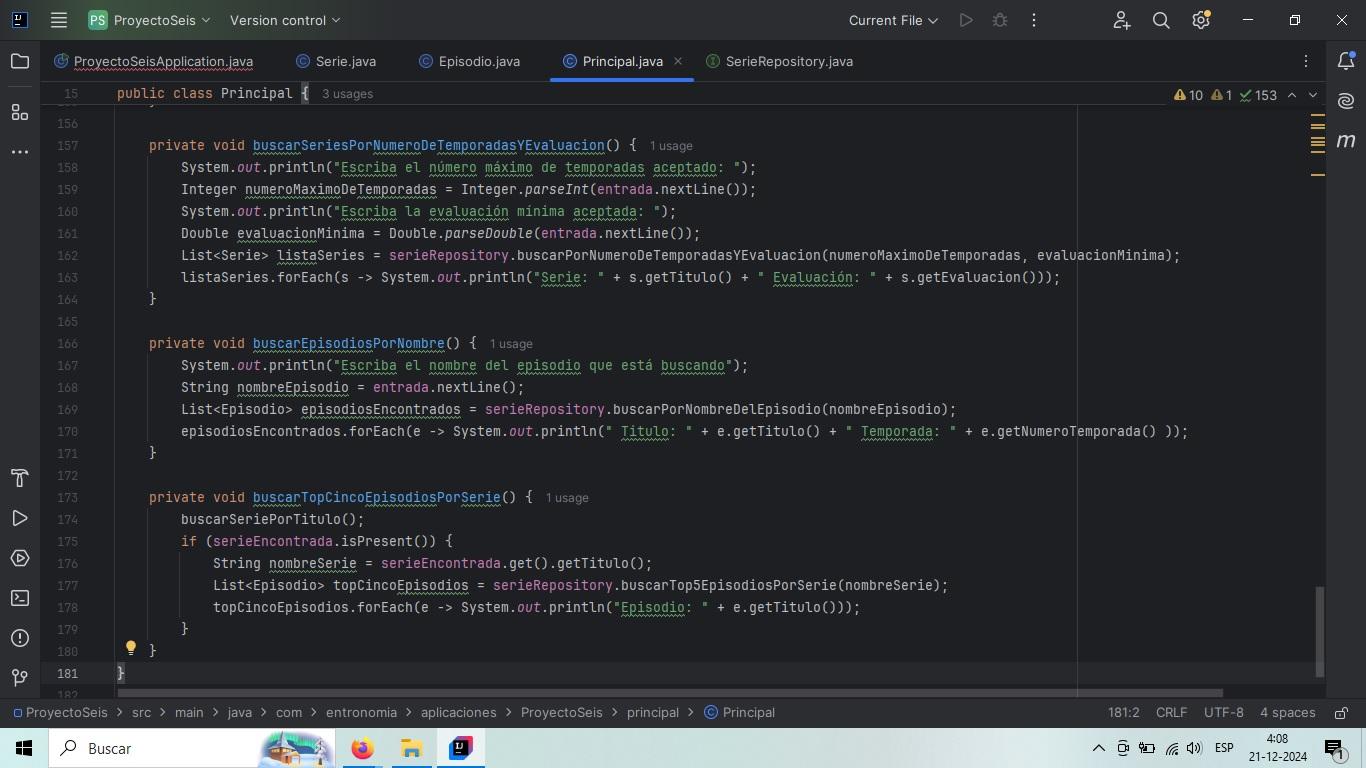Open Version control dropdown

click(285, 20)
